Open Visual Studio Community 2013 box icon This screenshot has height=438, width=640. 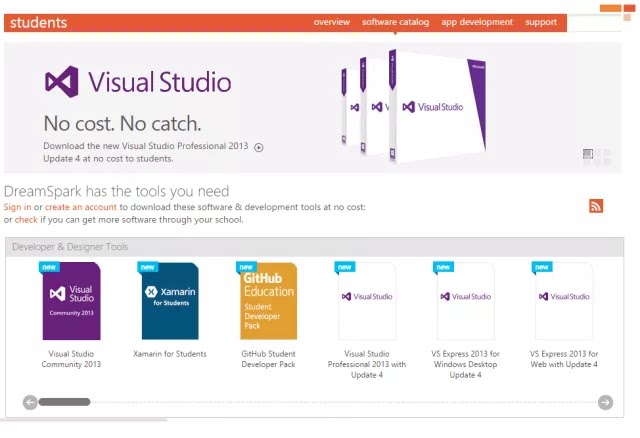pos(71,301)
